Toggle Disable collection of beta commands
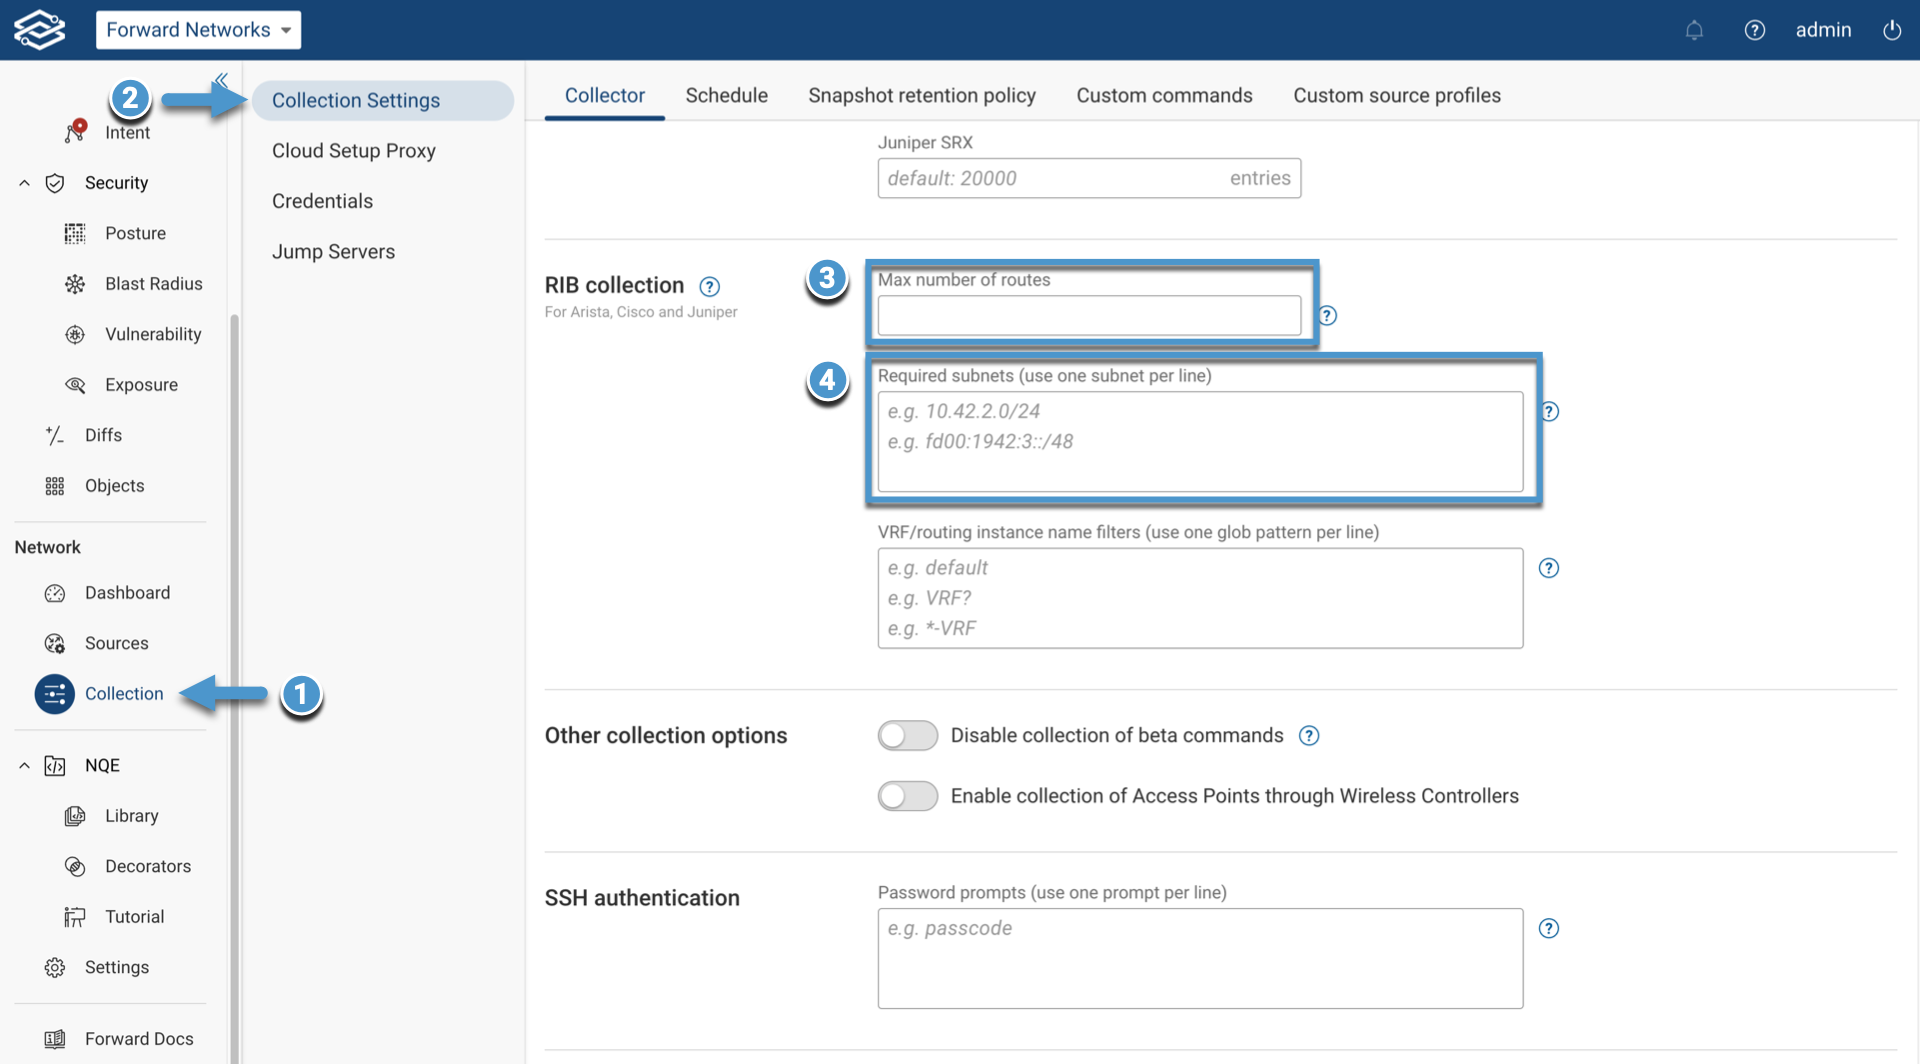 tap(907, 736)
